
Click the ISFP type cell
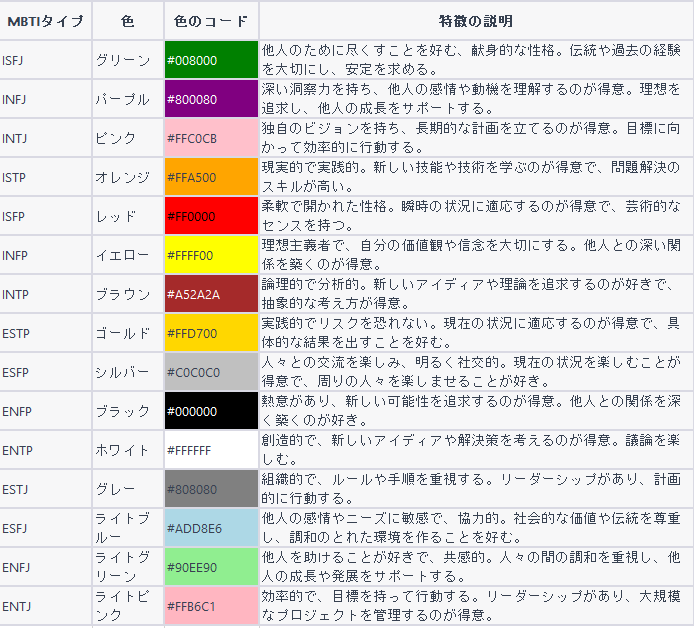coord(46,216)
